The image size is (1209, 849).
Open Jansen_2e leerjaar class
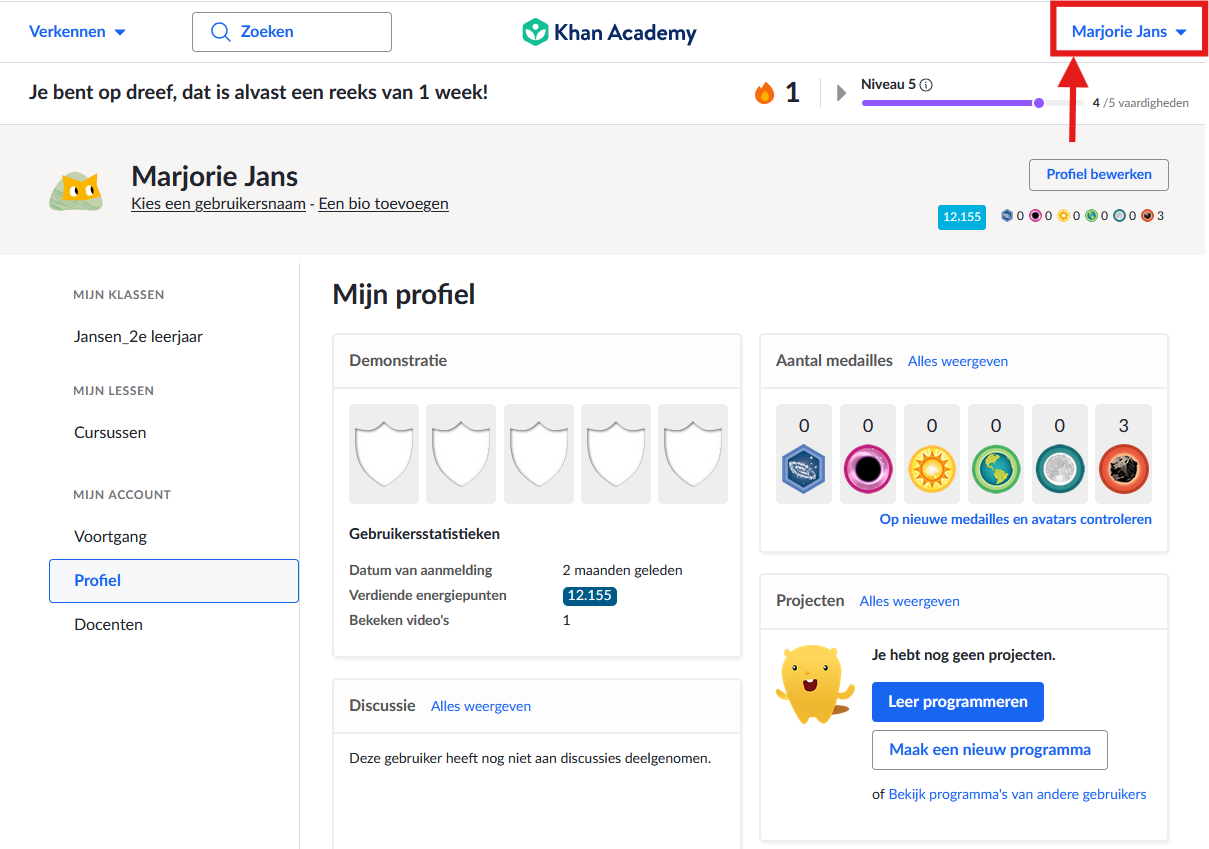(x=138, y=337)
